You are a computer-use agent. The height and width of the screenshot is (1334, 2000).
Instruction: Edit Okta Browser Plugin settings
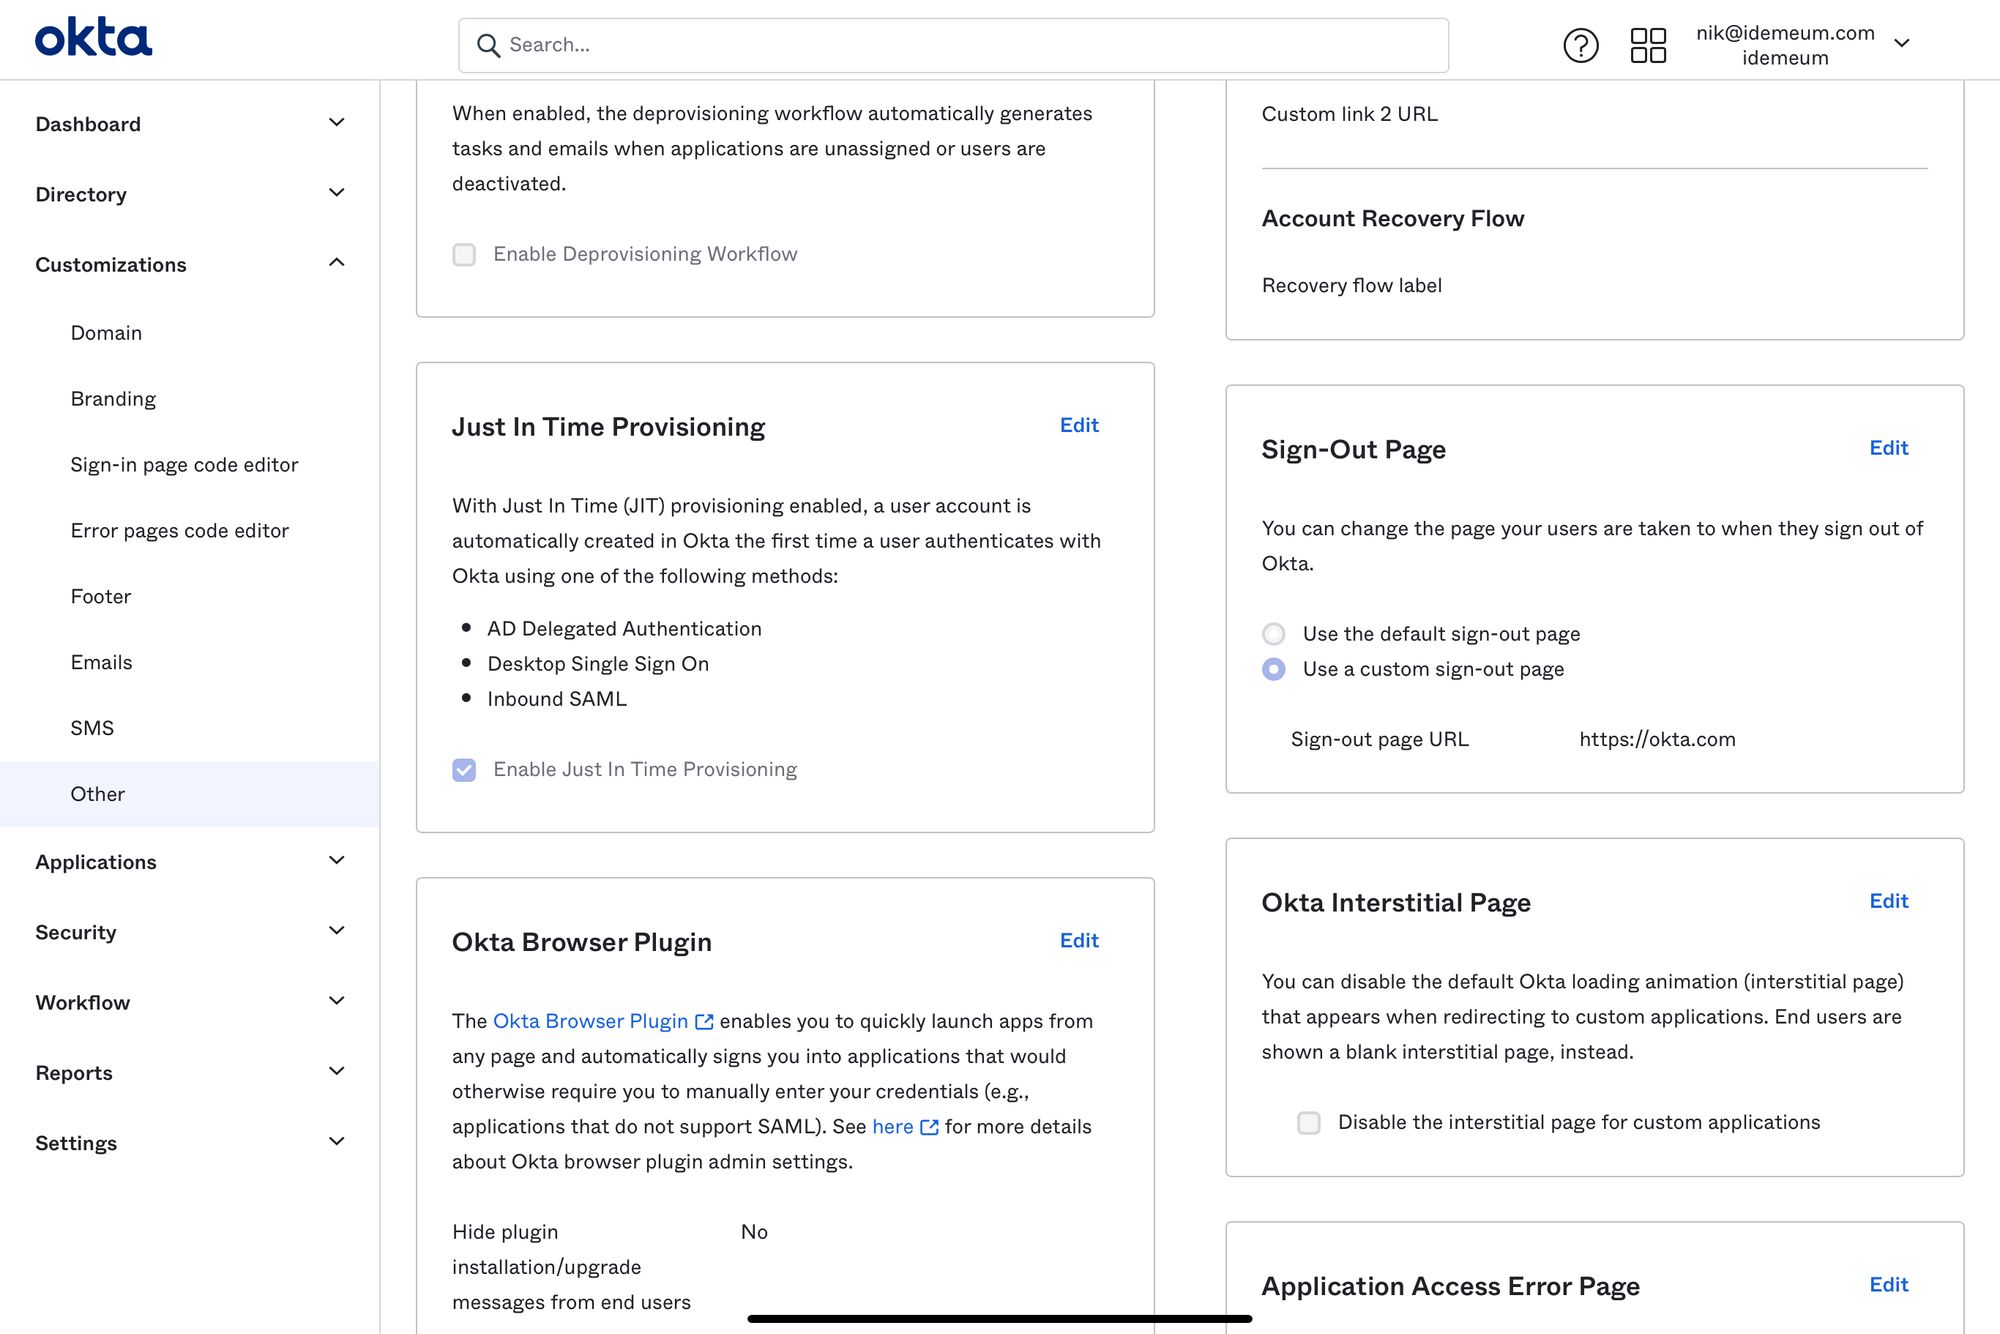[1079, 940]
